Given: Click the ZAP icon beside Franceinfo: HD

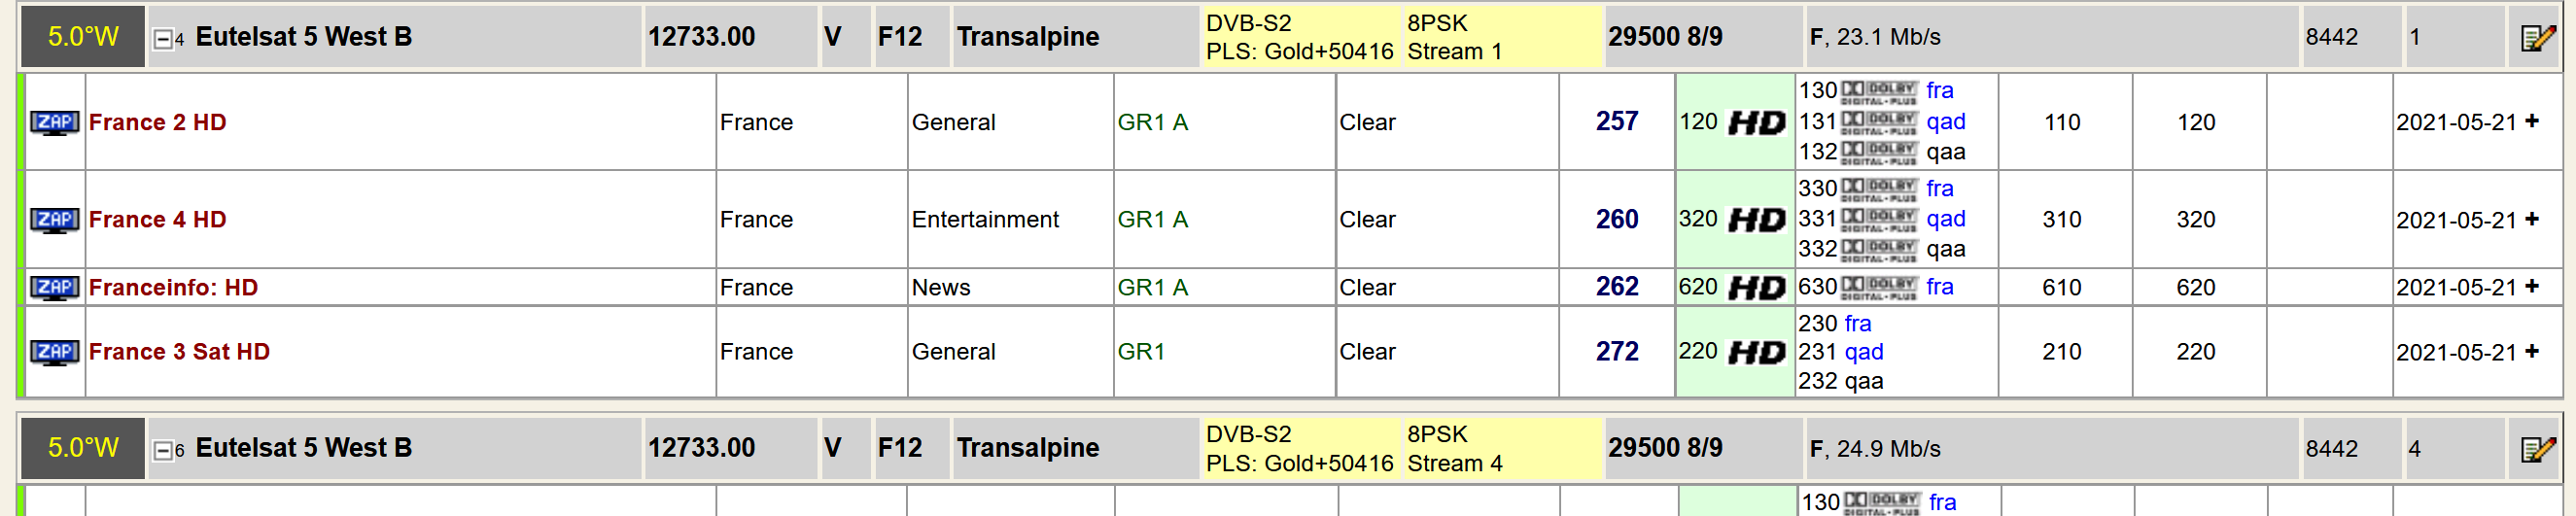Looking at the screenshot, I should (x=54, y=288).
